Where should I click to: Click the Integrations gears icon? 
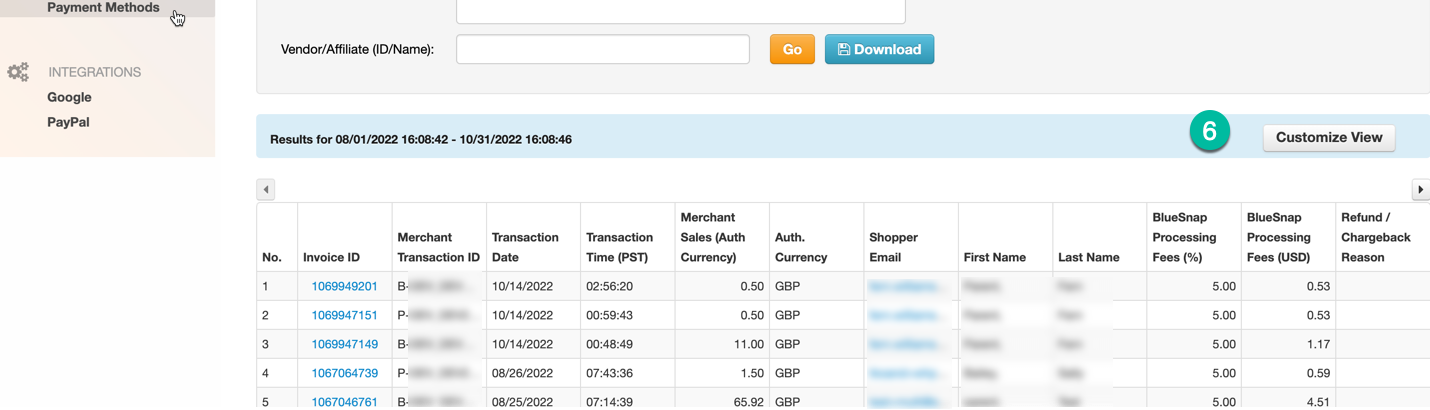point(18,72)
